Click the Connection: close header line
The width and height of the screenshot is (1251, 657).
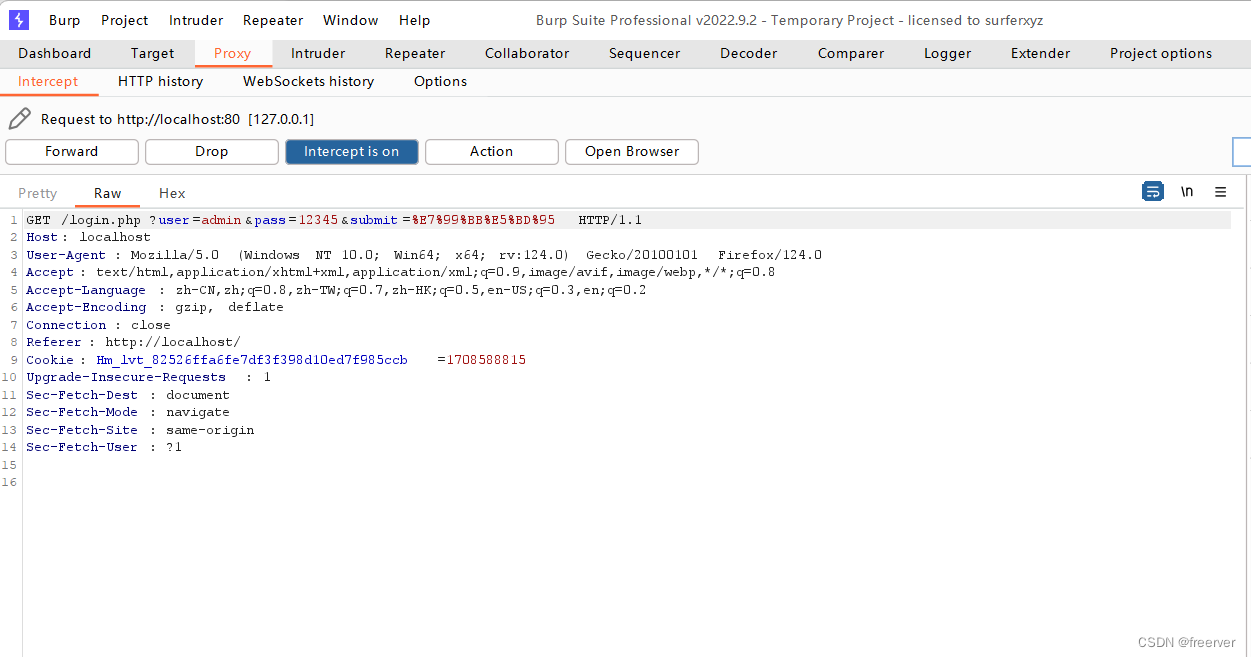98,325
